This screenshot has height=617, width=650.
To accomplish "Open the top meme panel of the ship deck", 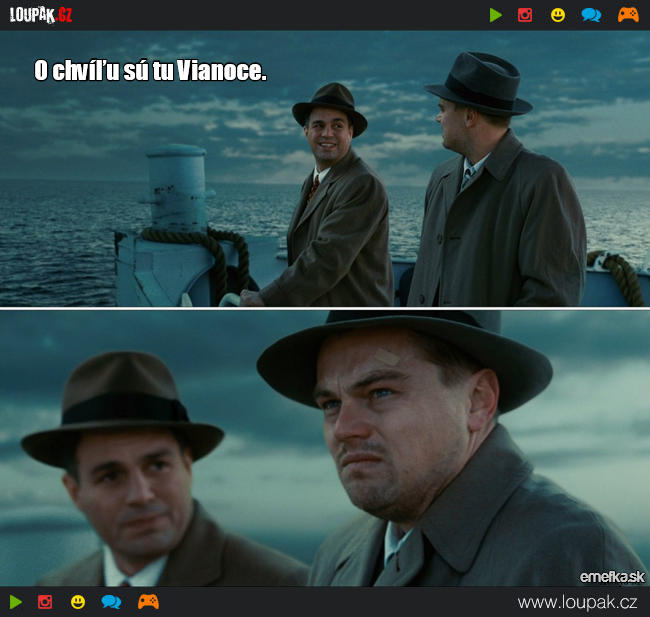I will point(325,169).
